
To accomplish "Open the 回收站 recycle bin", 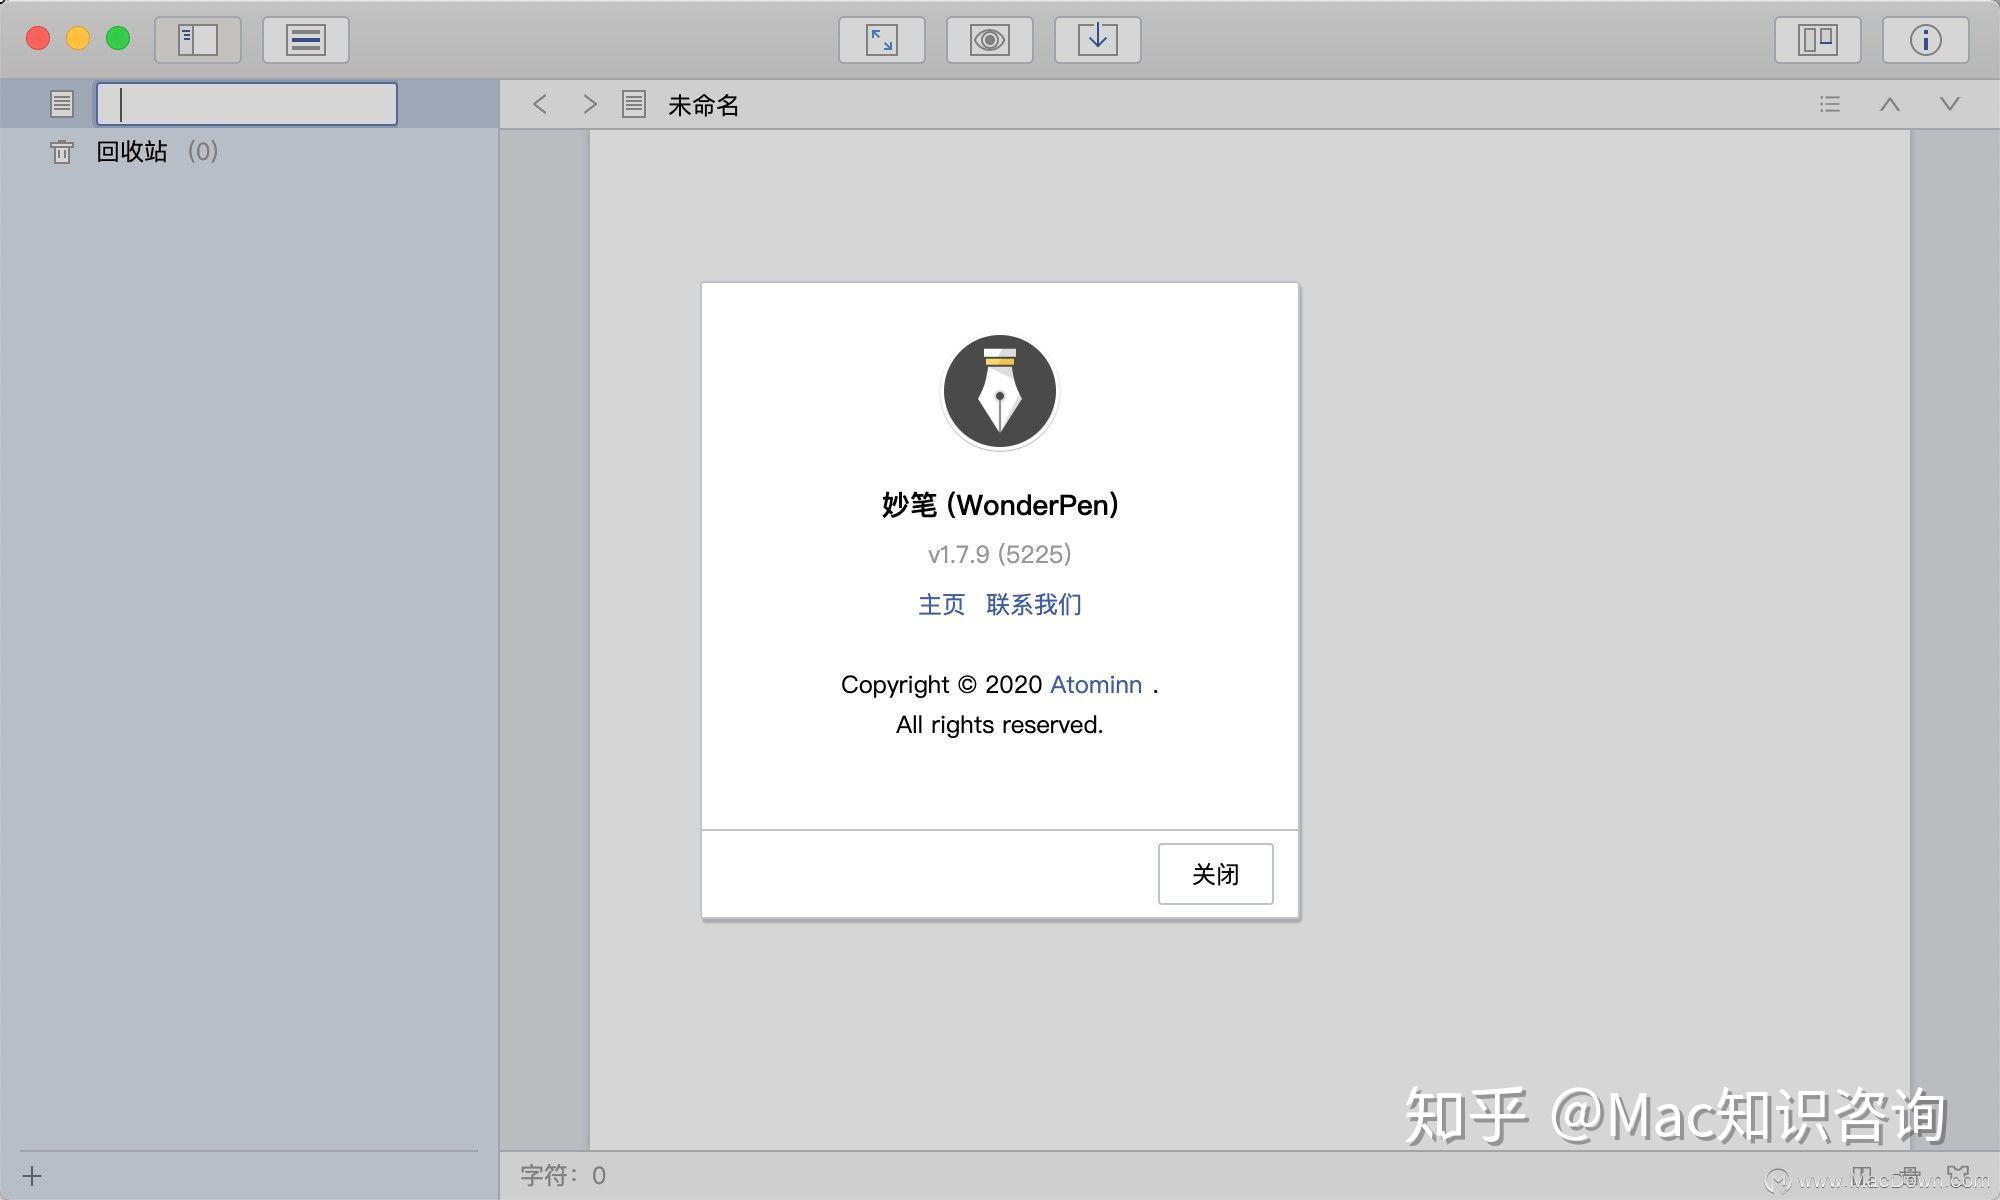I will [x=132, y=152].
